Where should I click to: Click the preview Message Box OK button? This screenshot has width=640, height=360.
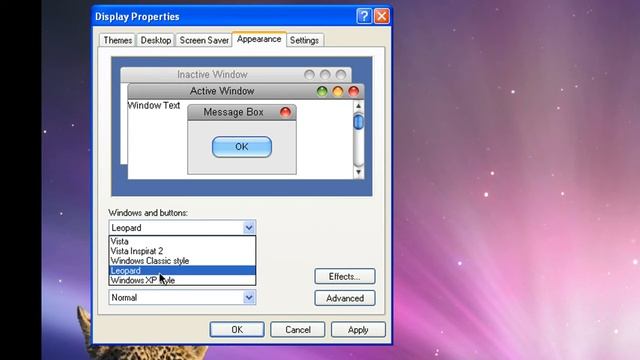(x=242, y=147)
